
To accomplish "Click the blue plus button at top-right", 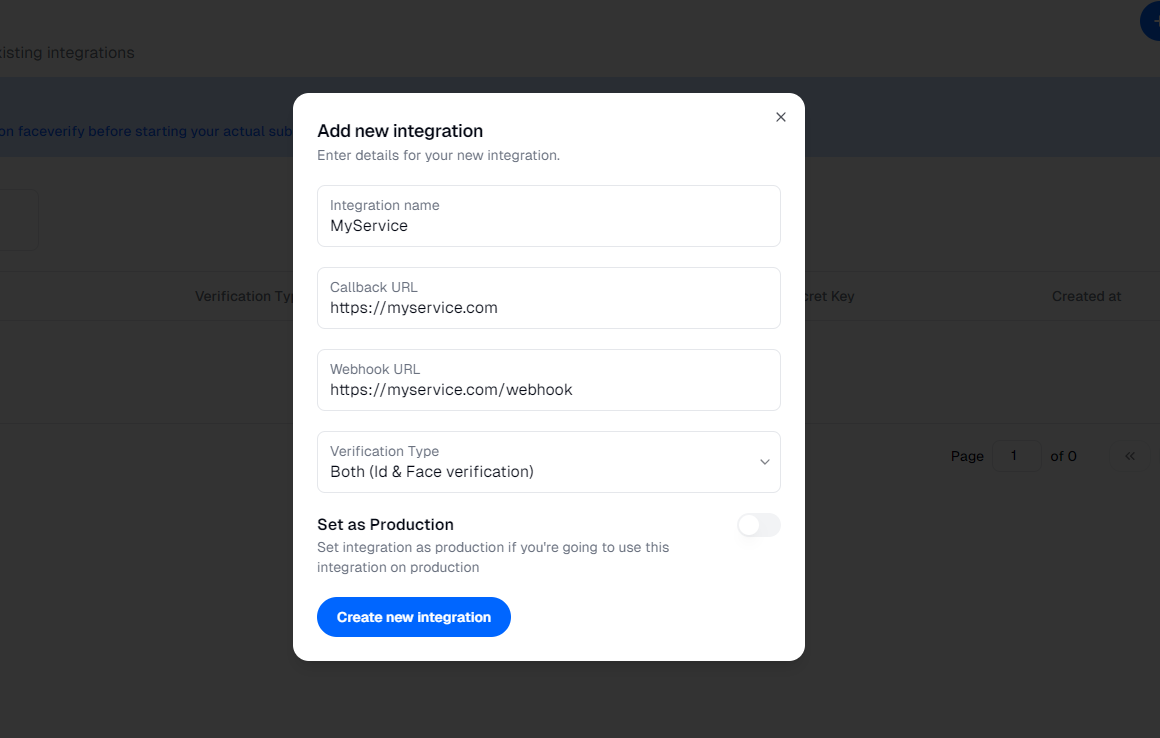I will pyautogui.click(x=1152, y=22).
